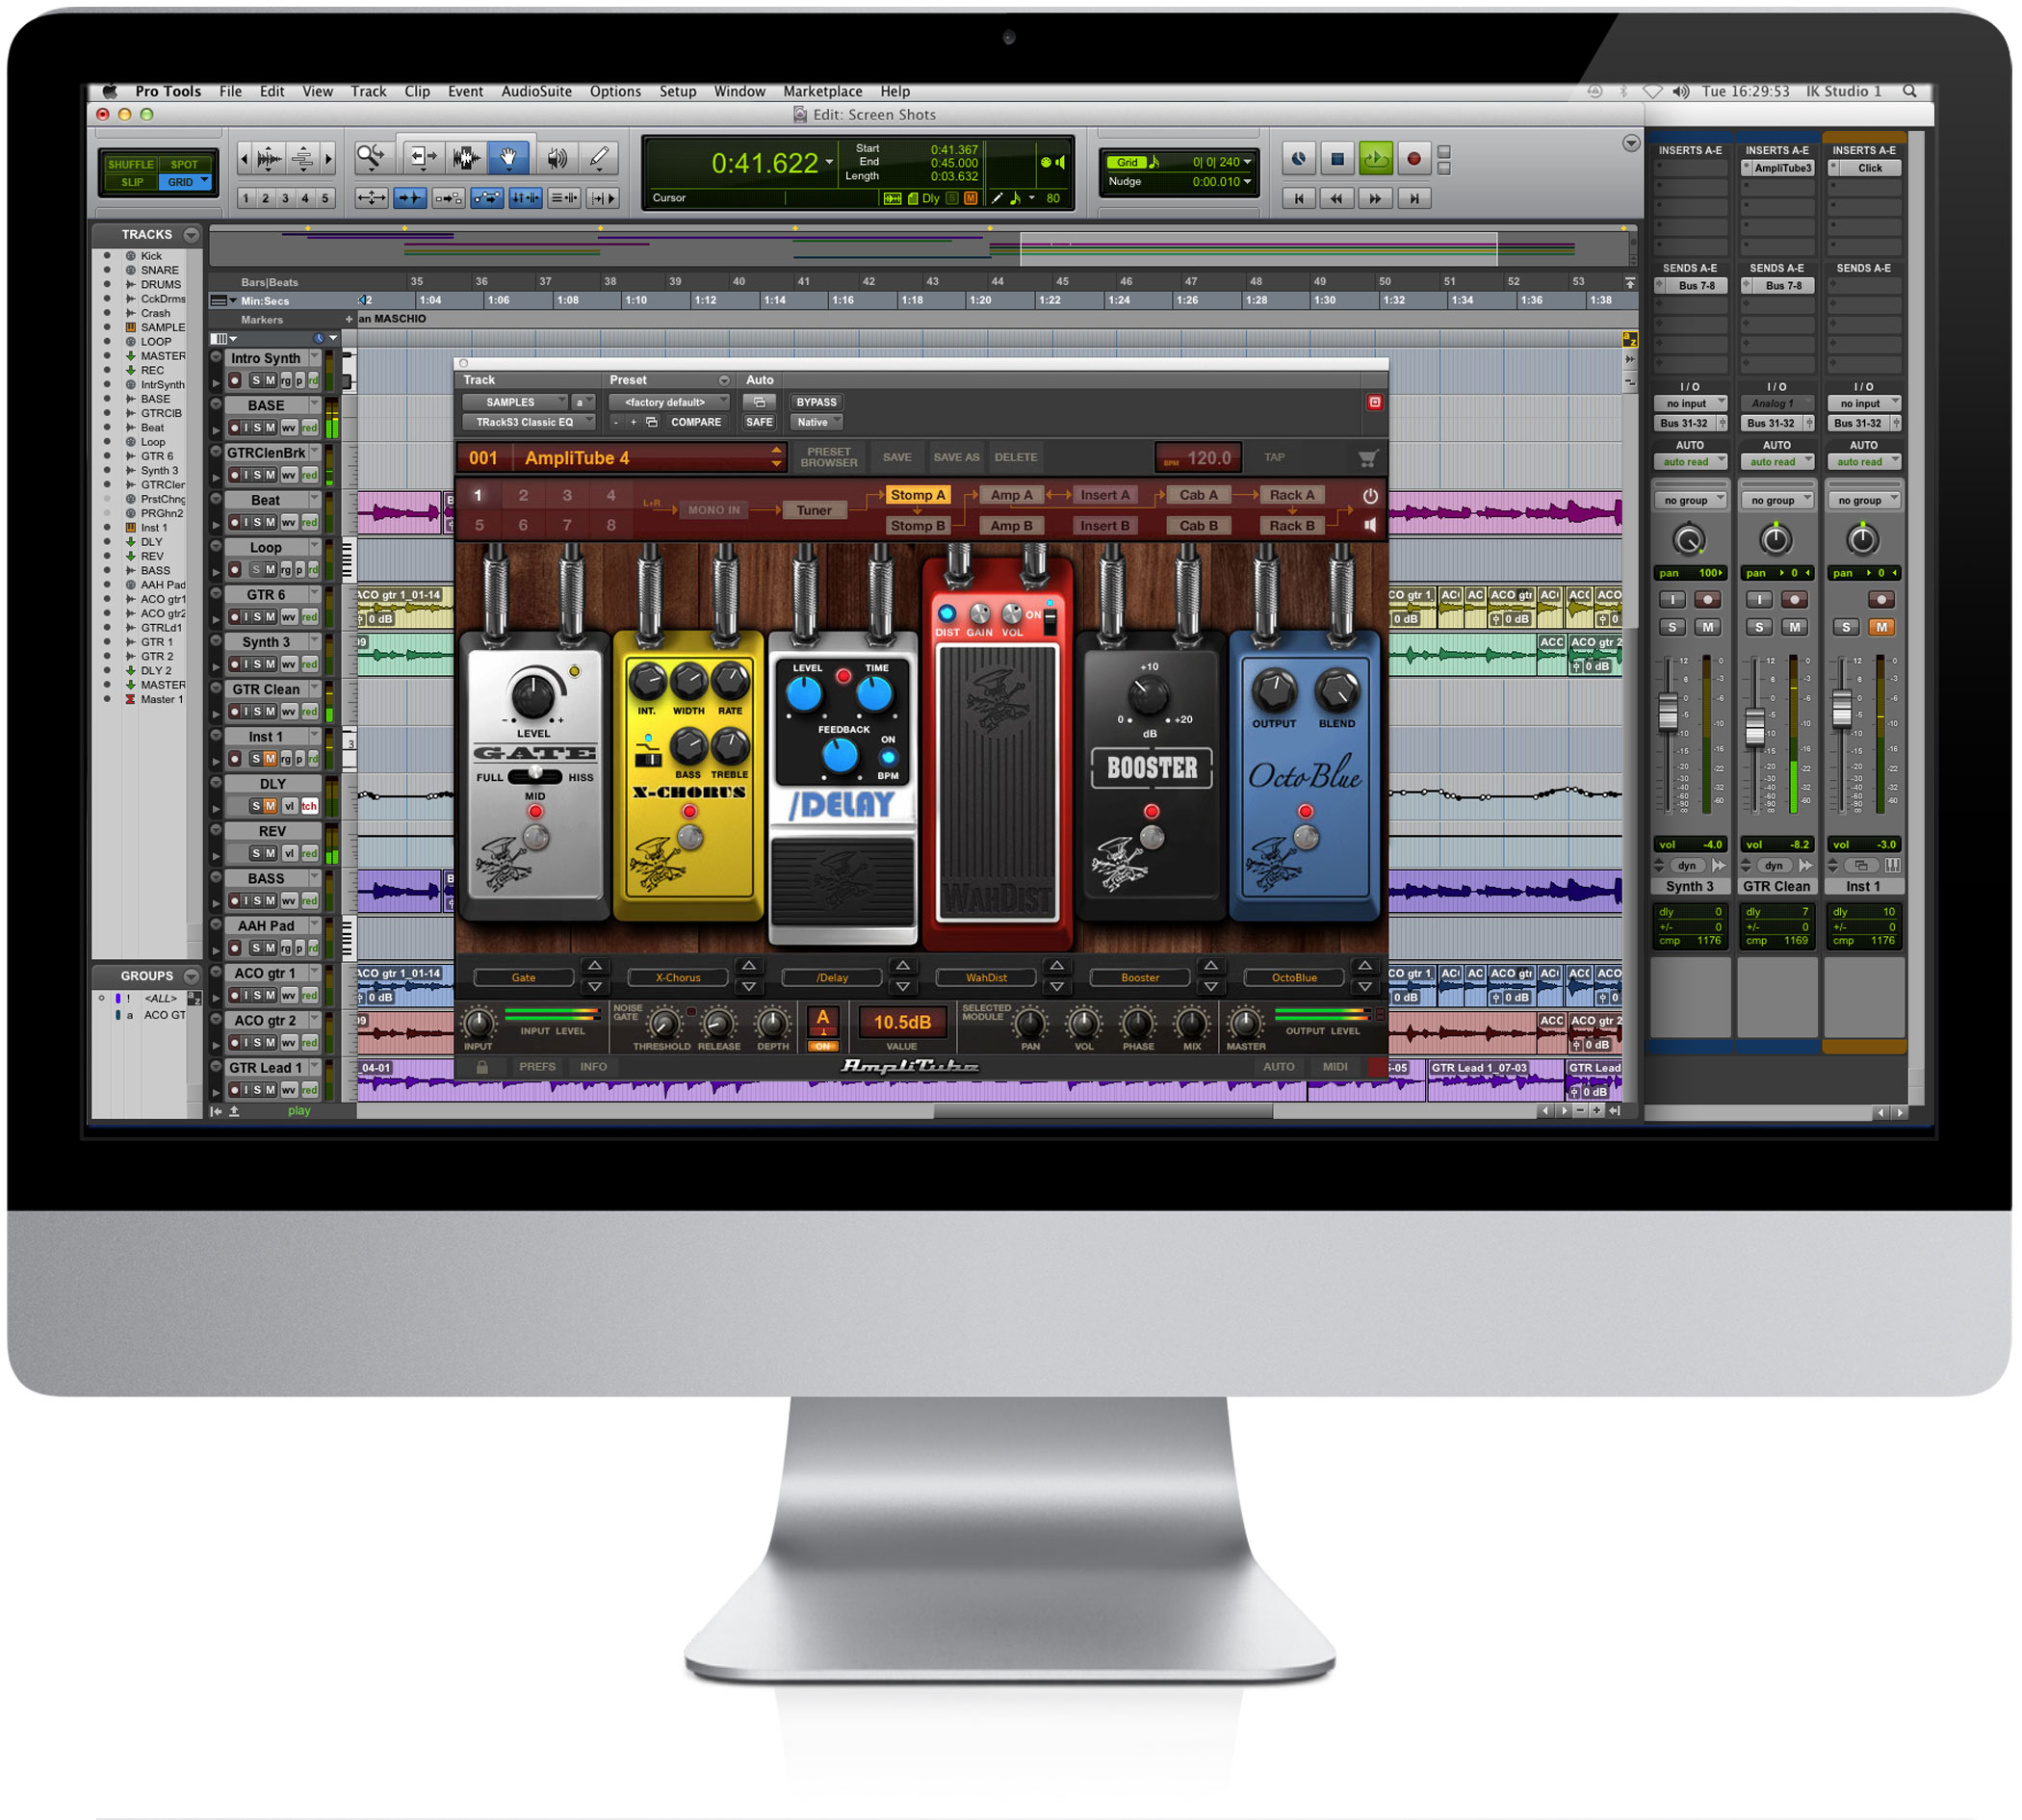The image size is (2022, 1820).
Task: Click the plugin automation enable icon
Action: coord(759,402)
